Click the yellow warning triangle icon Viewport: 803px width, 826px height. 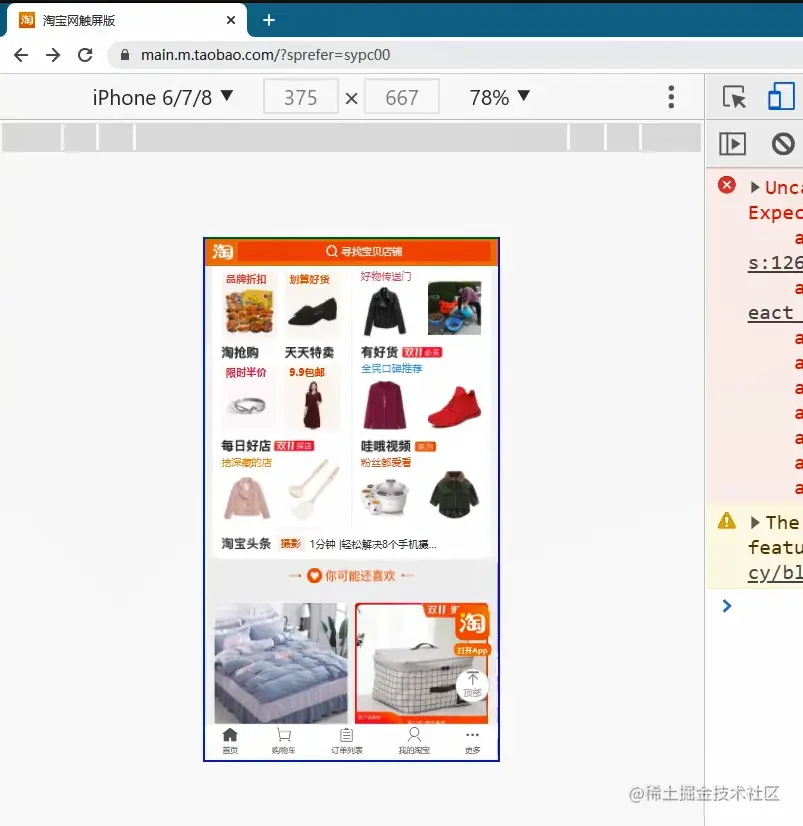coord(727,521)
